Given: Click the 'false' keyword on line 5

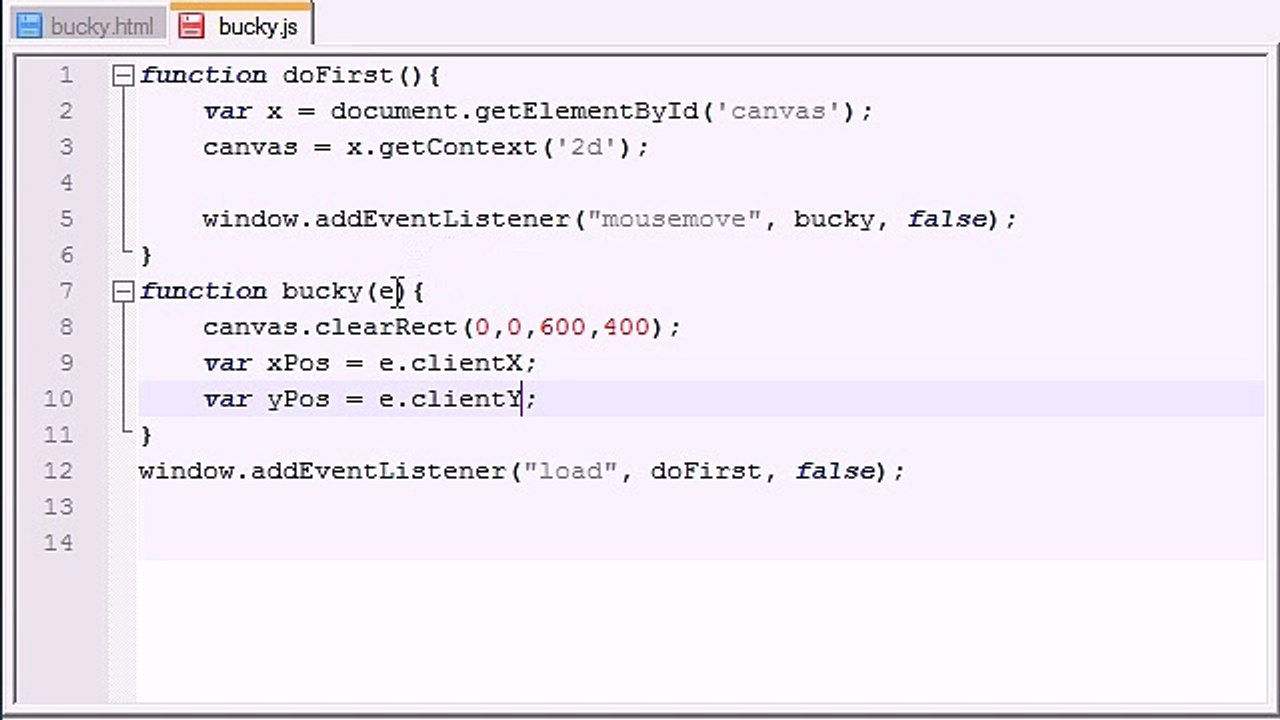Looking at the screenshot, I should pos(947,219).
